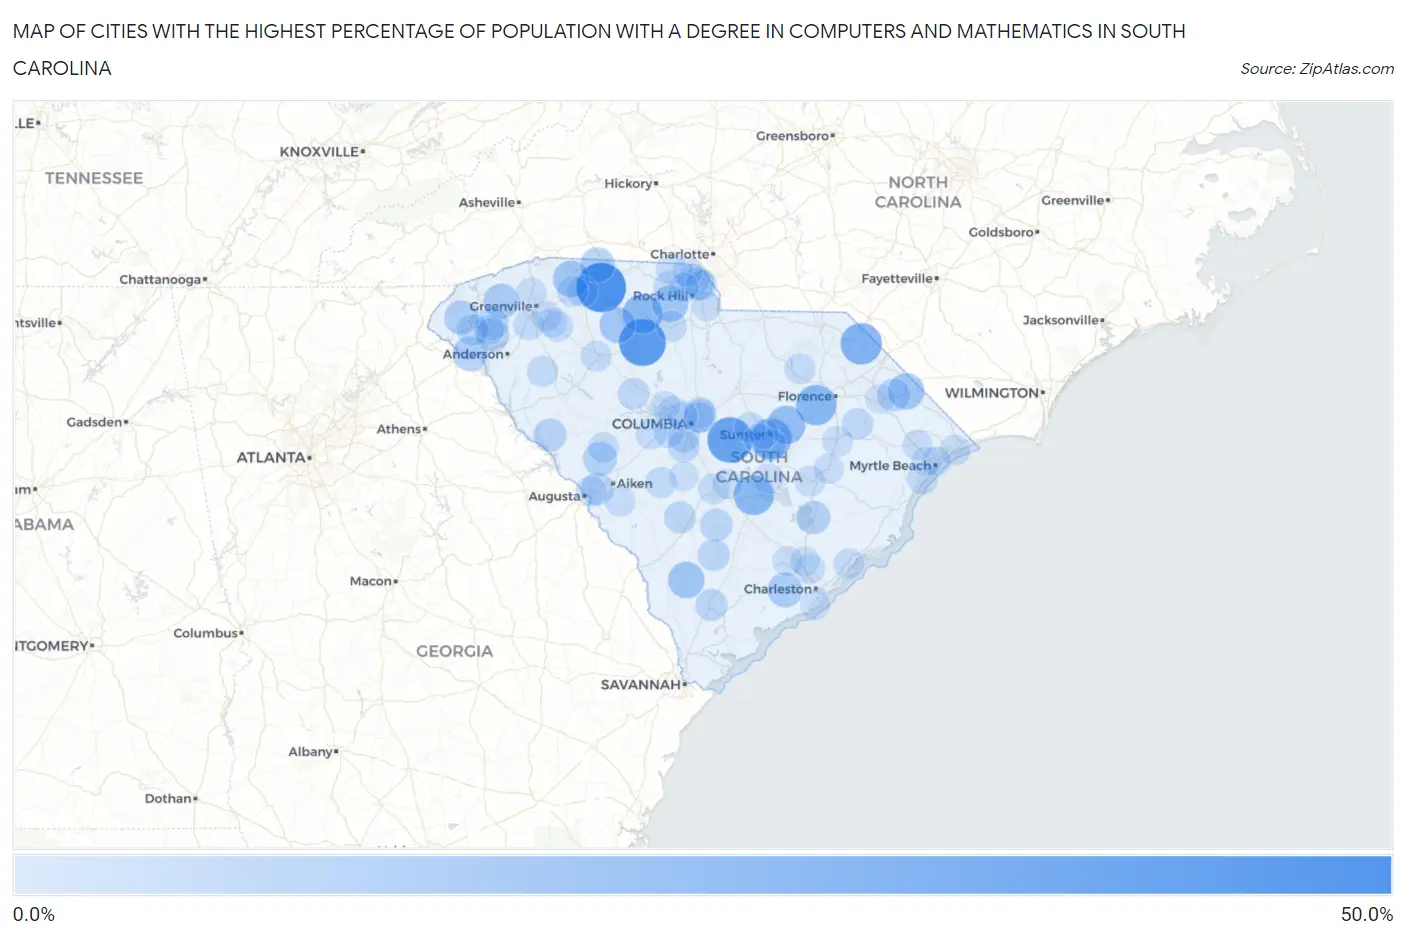Click the Athens city label
1406x937 pixels.
[401, 429]
